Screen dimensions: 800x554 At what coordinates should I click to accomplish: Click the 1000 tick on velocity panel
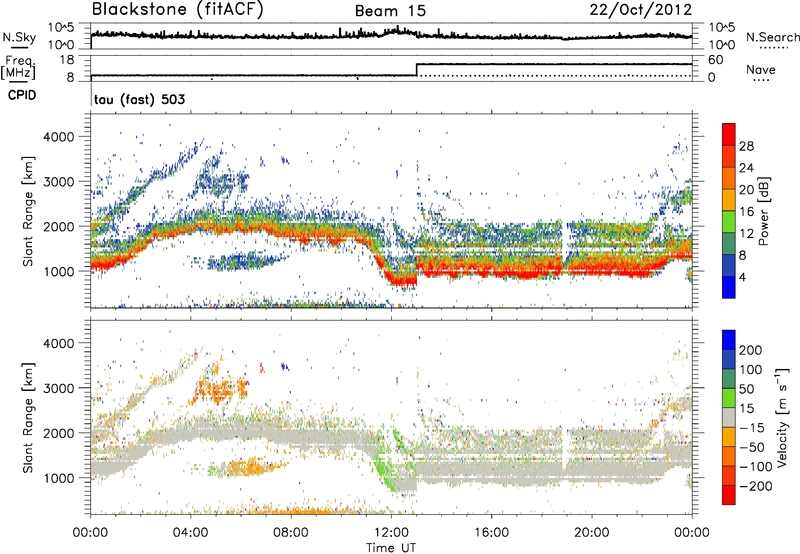(x=58, y=478)
